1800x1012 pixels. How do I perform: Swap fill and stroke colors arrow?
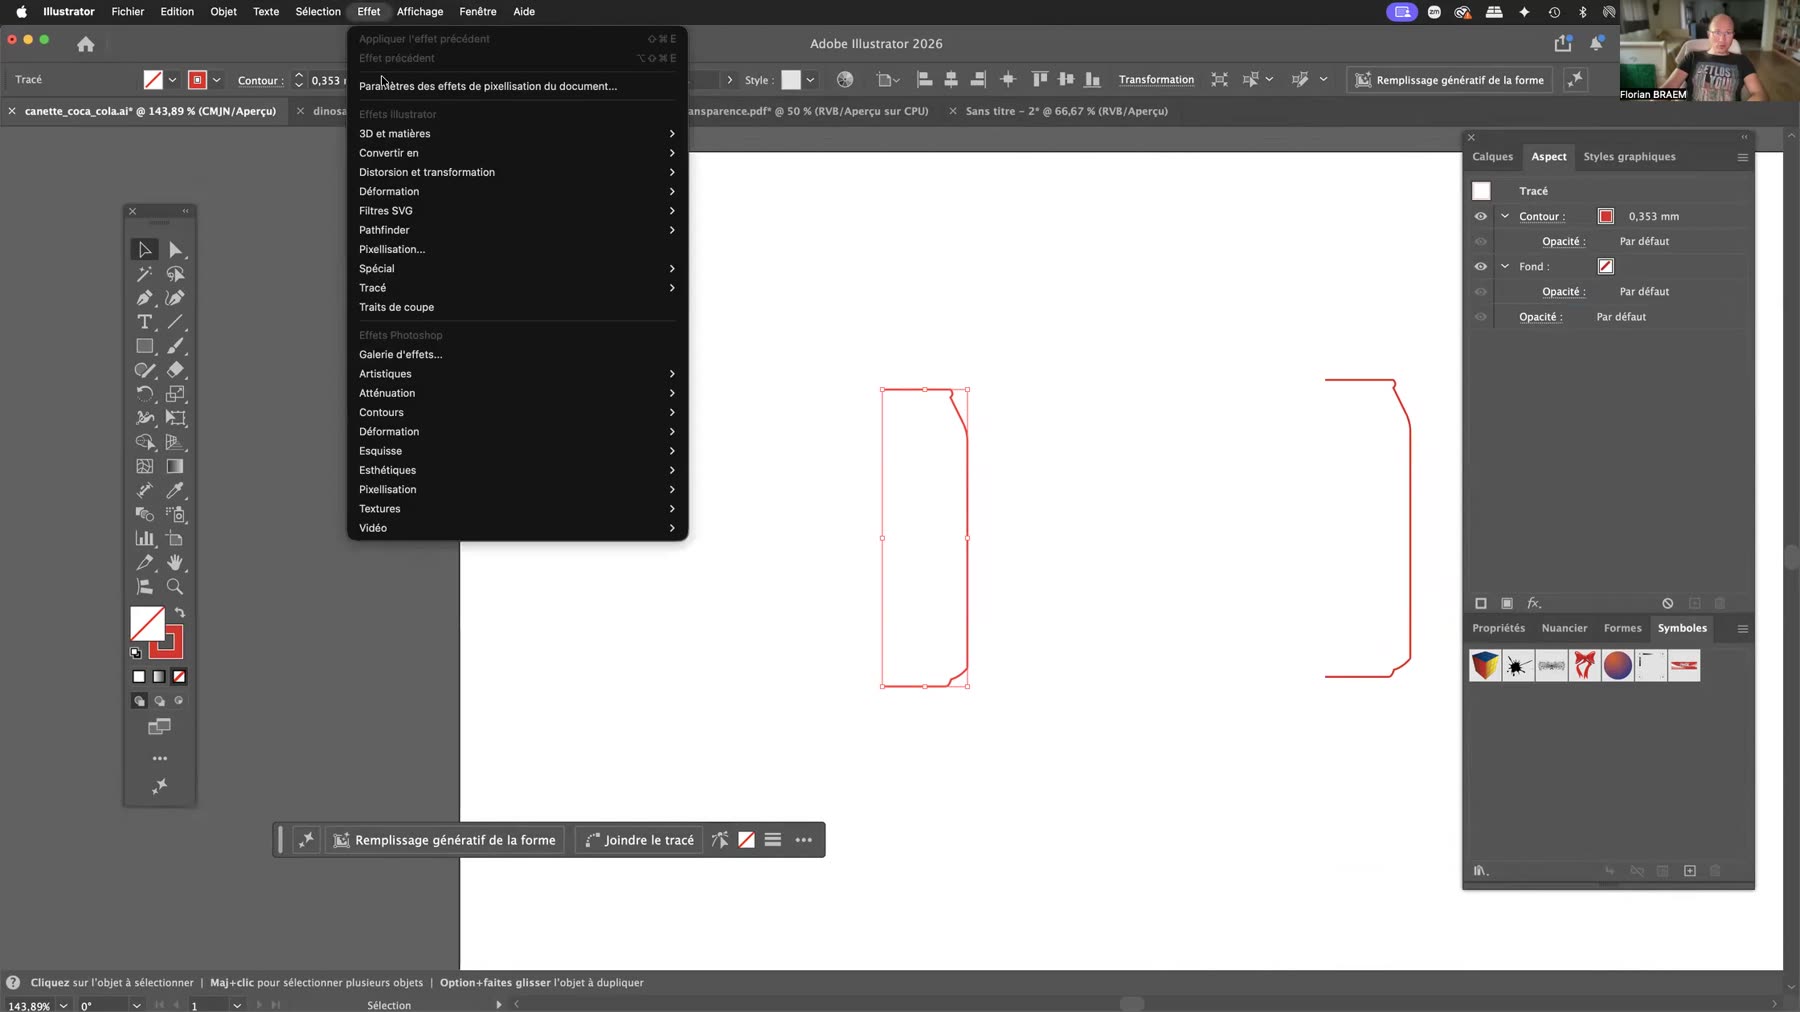click(x=180, y=613)
